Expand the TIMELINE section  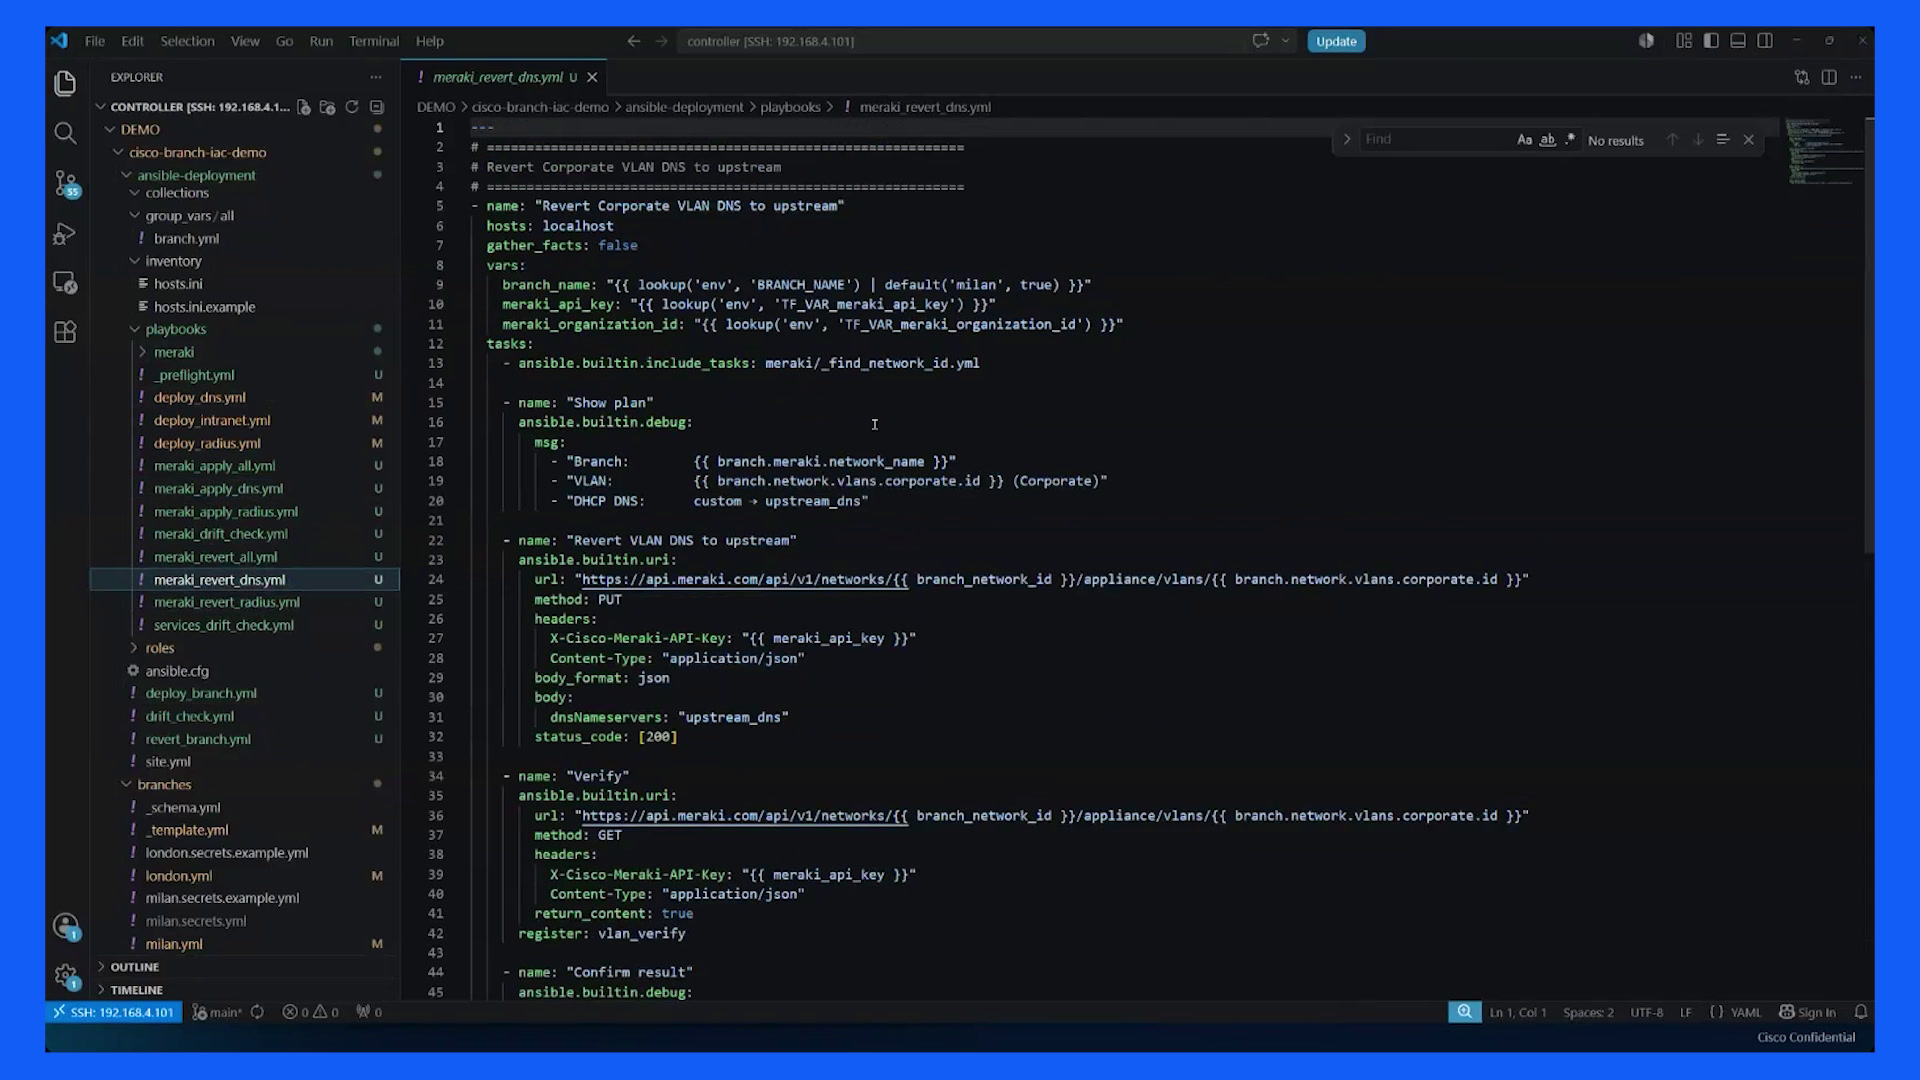(137, 990)
